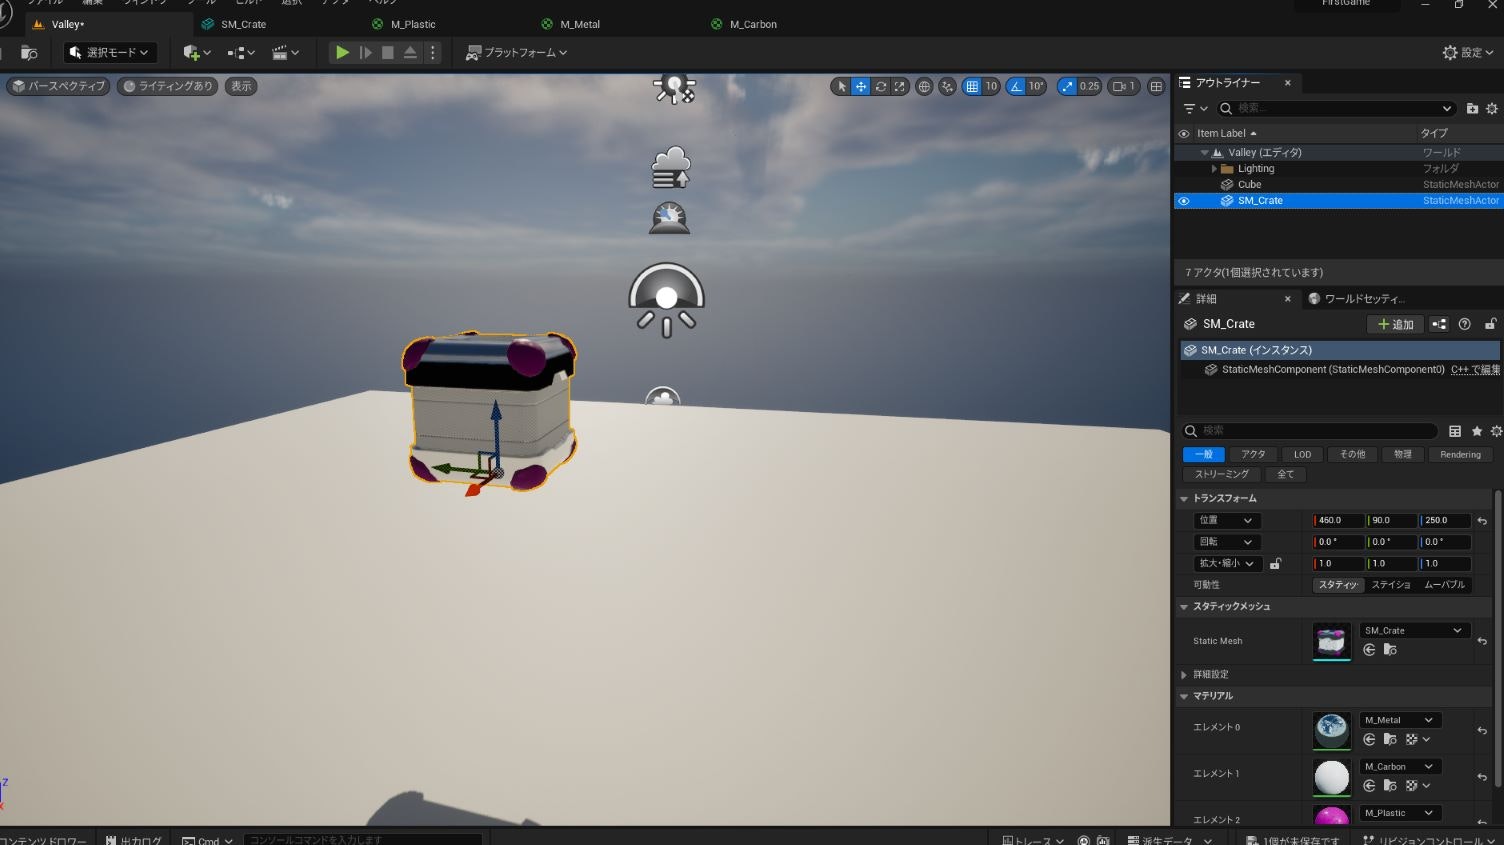The width and height of the screenshot is (1504, 845).
Task: Toggle surface snapping icon
Action: pyautogui.click(x=947, y=87)
